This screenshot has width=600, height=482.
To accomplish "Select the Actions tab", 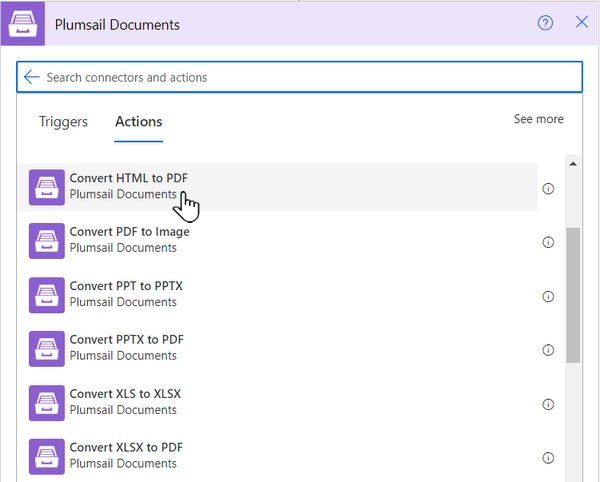I will (x=139, y=122).
